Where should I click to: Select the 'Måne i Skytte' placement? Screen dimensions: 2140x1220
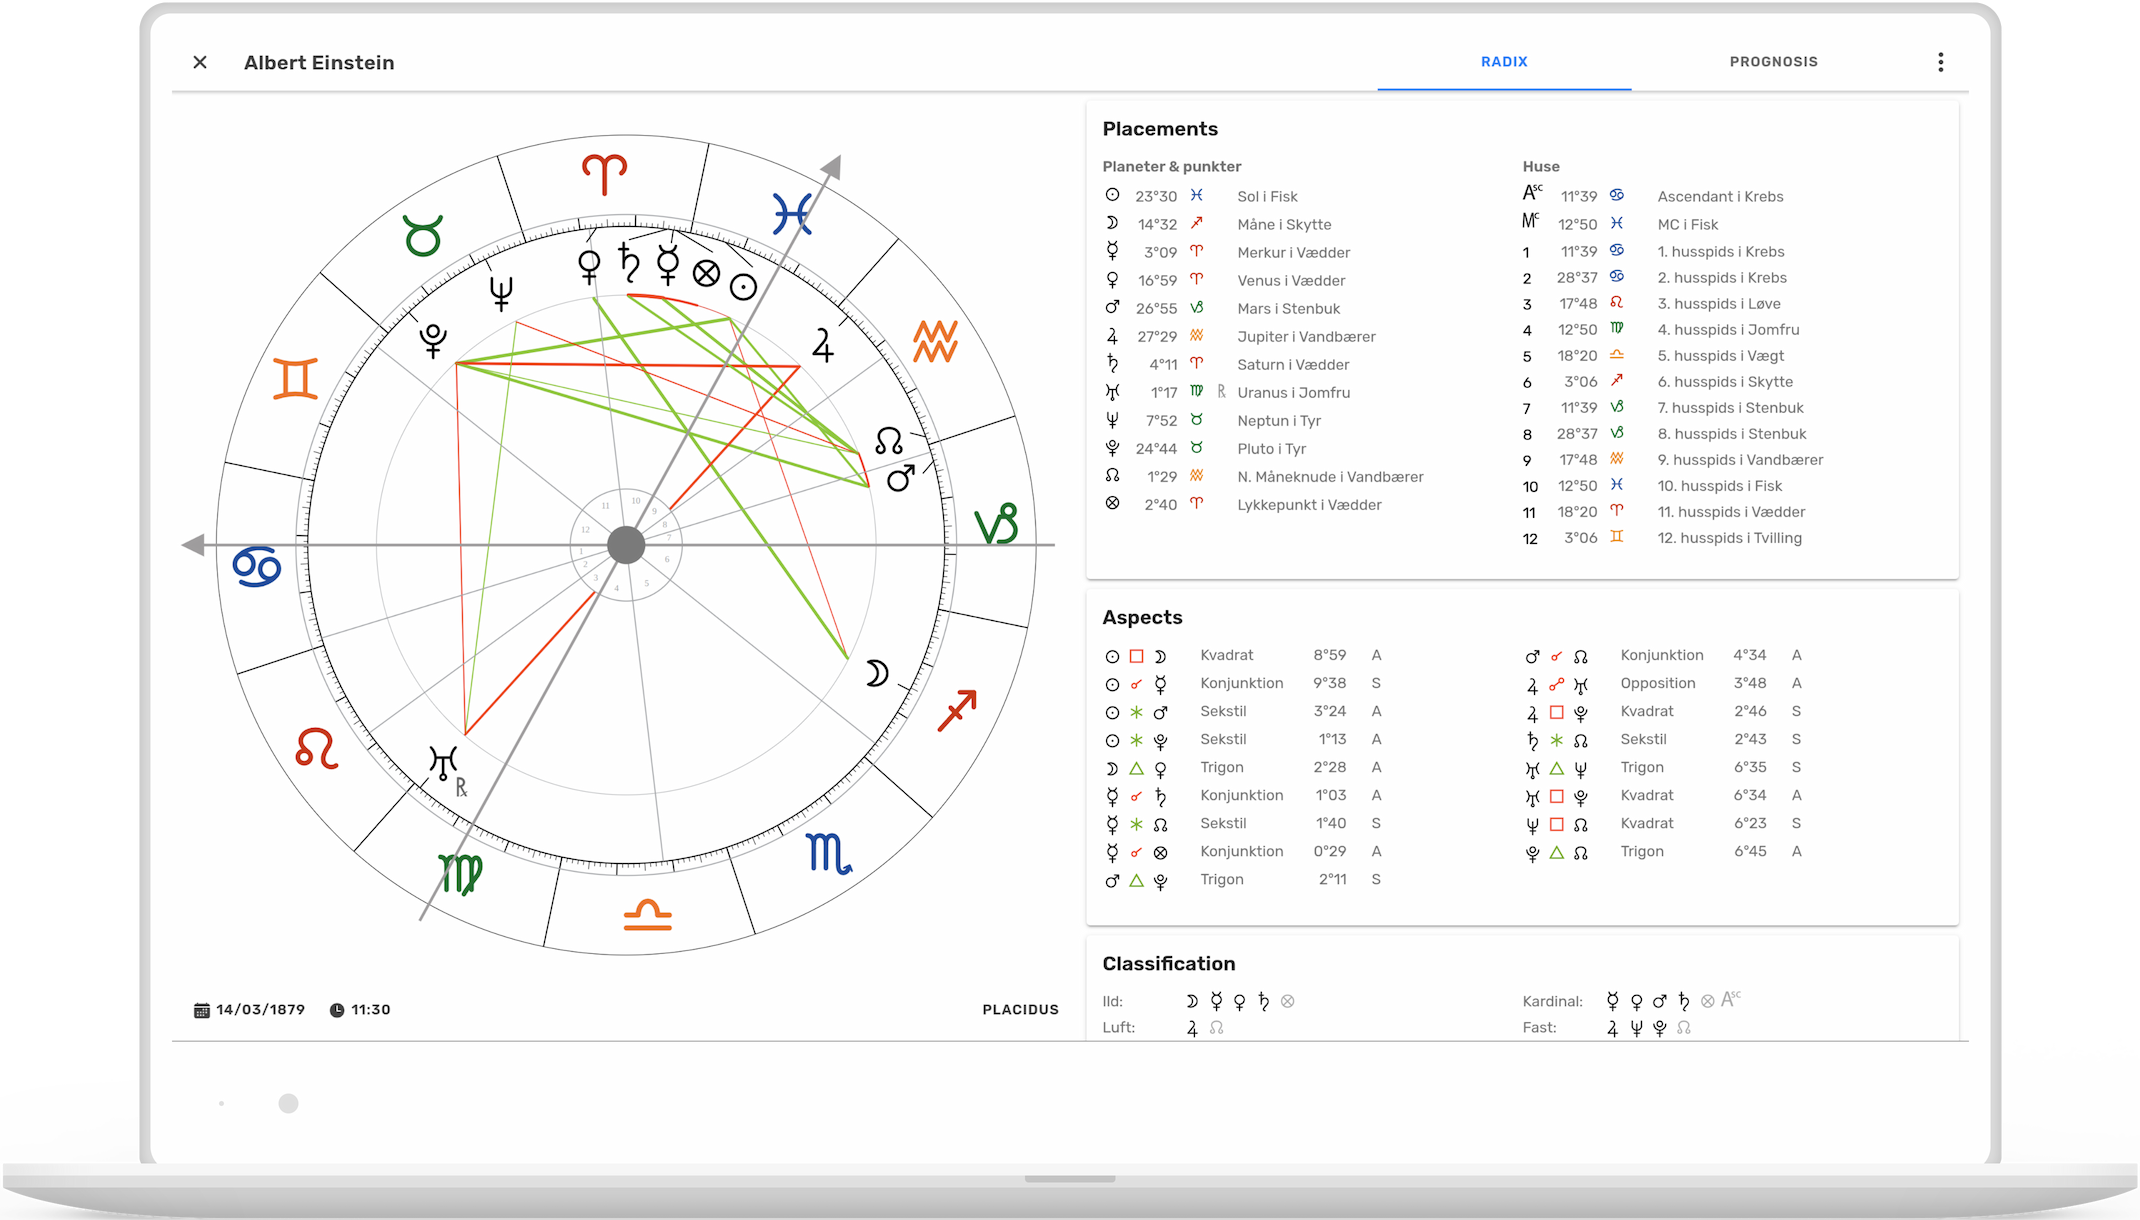coord(1284,224)
